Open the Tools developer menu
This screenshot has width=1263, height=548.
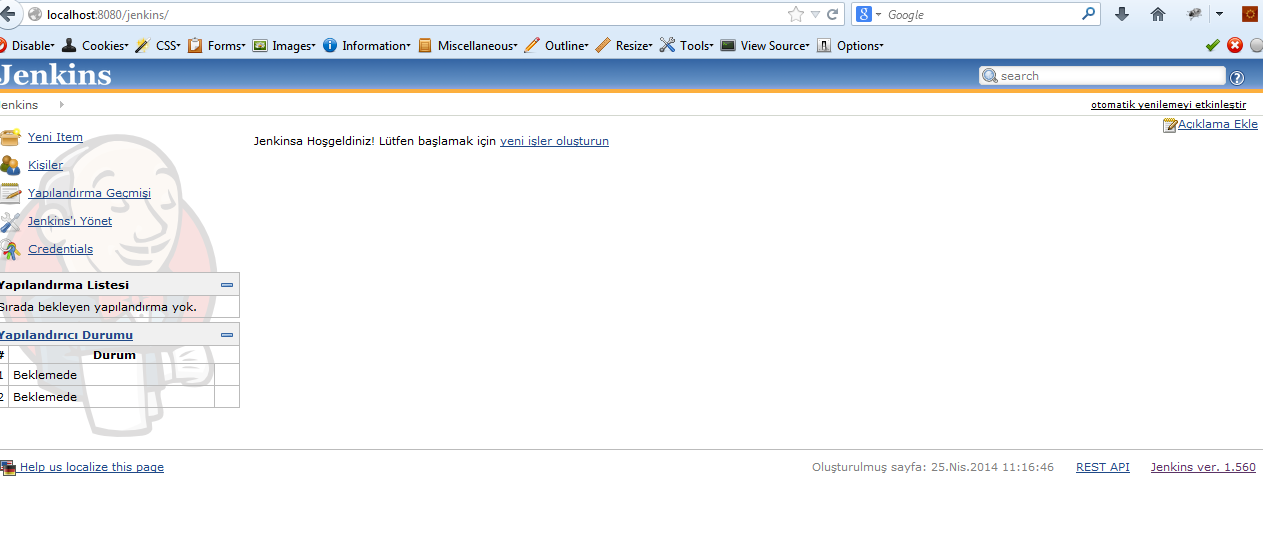coord(687,45)
